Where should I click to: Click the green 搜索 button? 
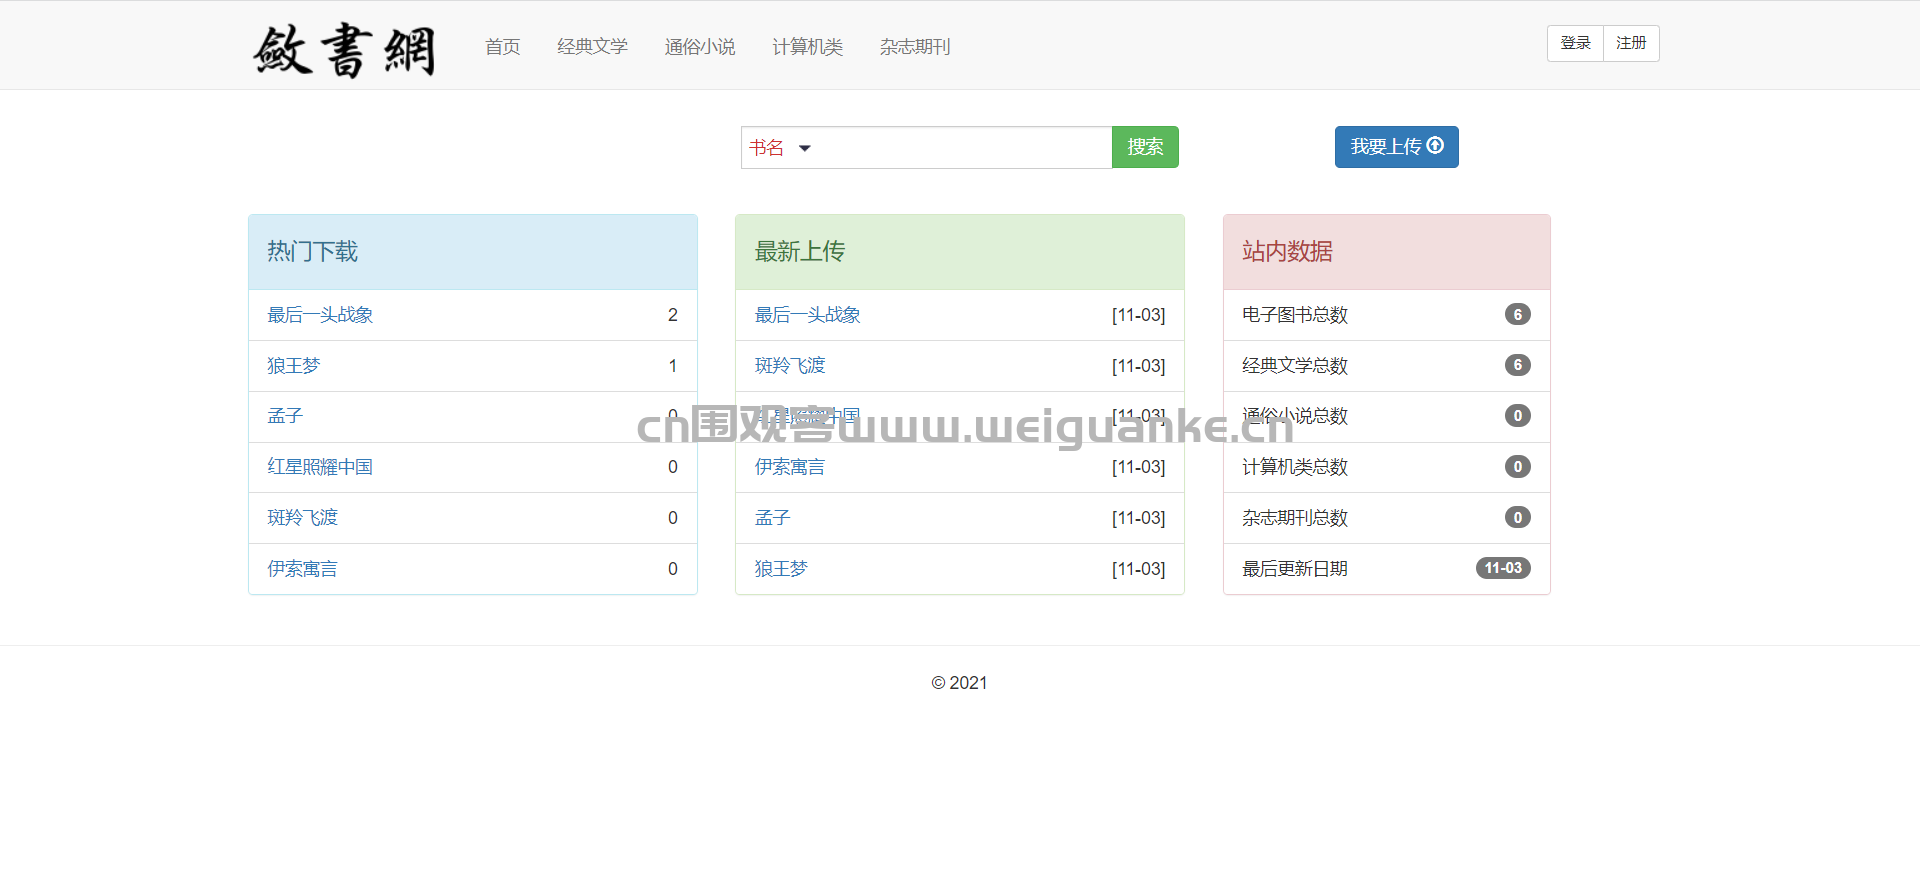coord(1145,147)
